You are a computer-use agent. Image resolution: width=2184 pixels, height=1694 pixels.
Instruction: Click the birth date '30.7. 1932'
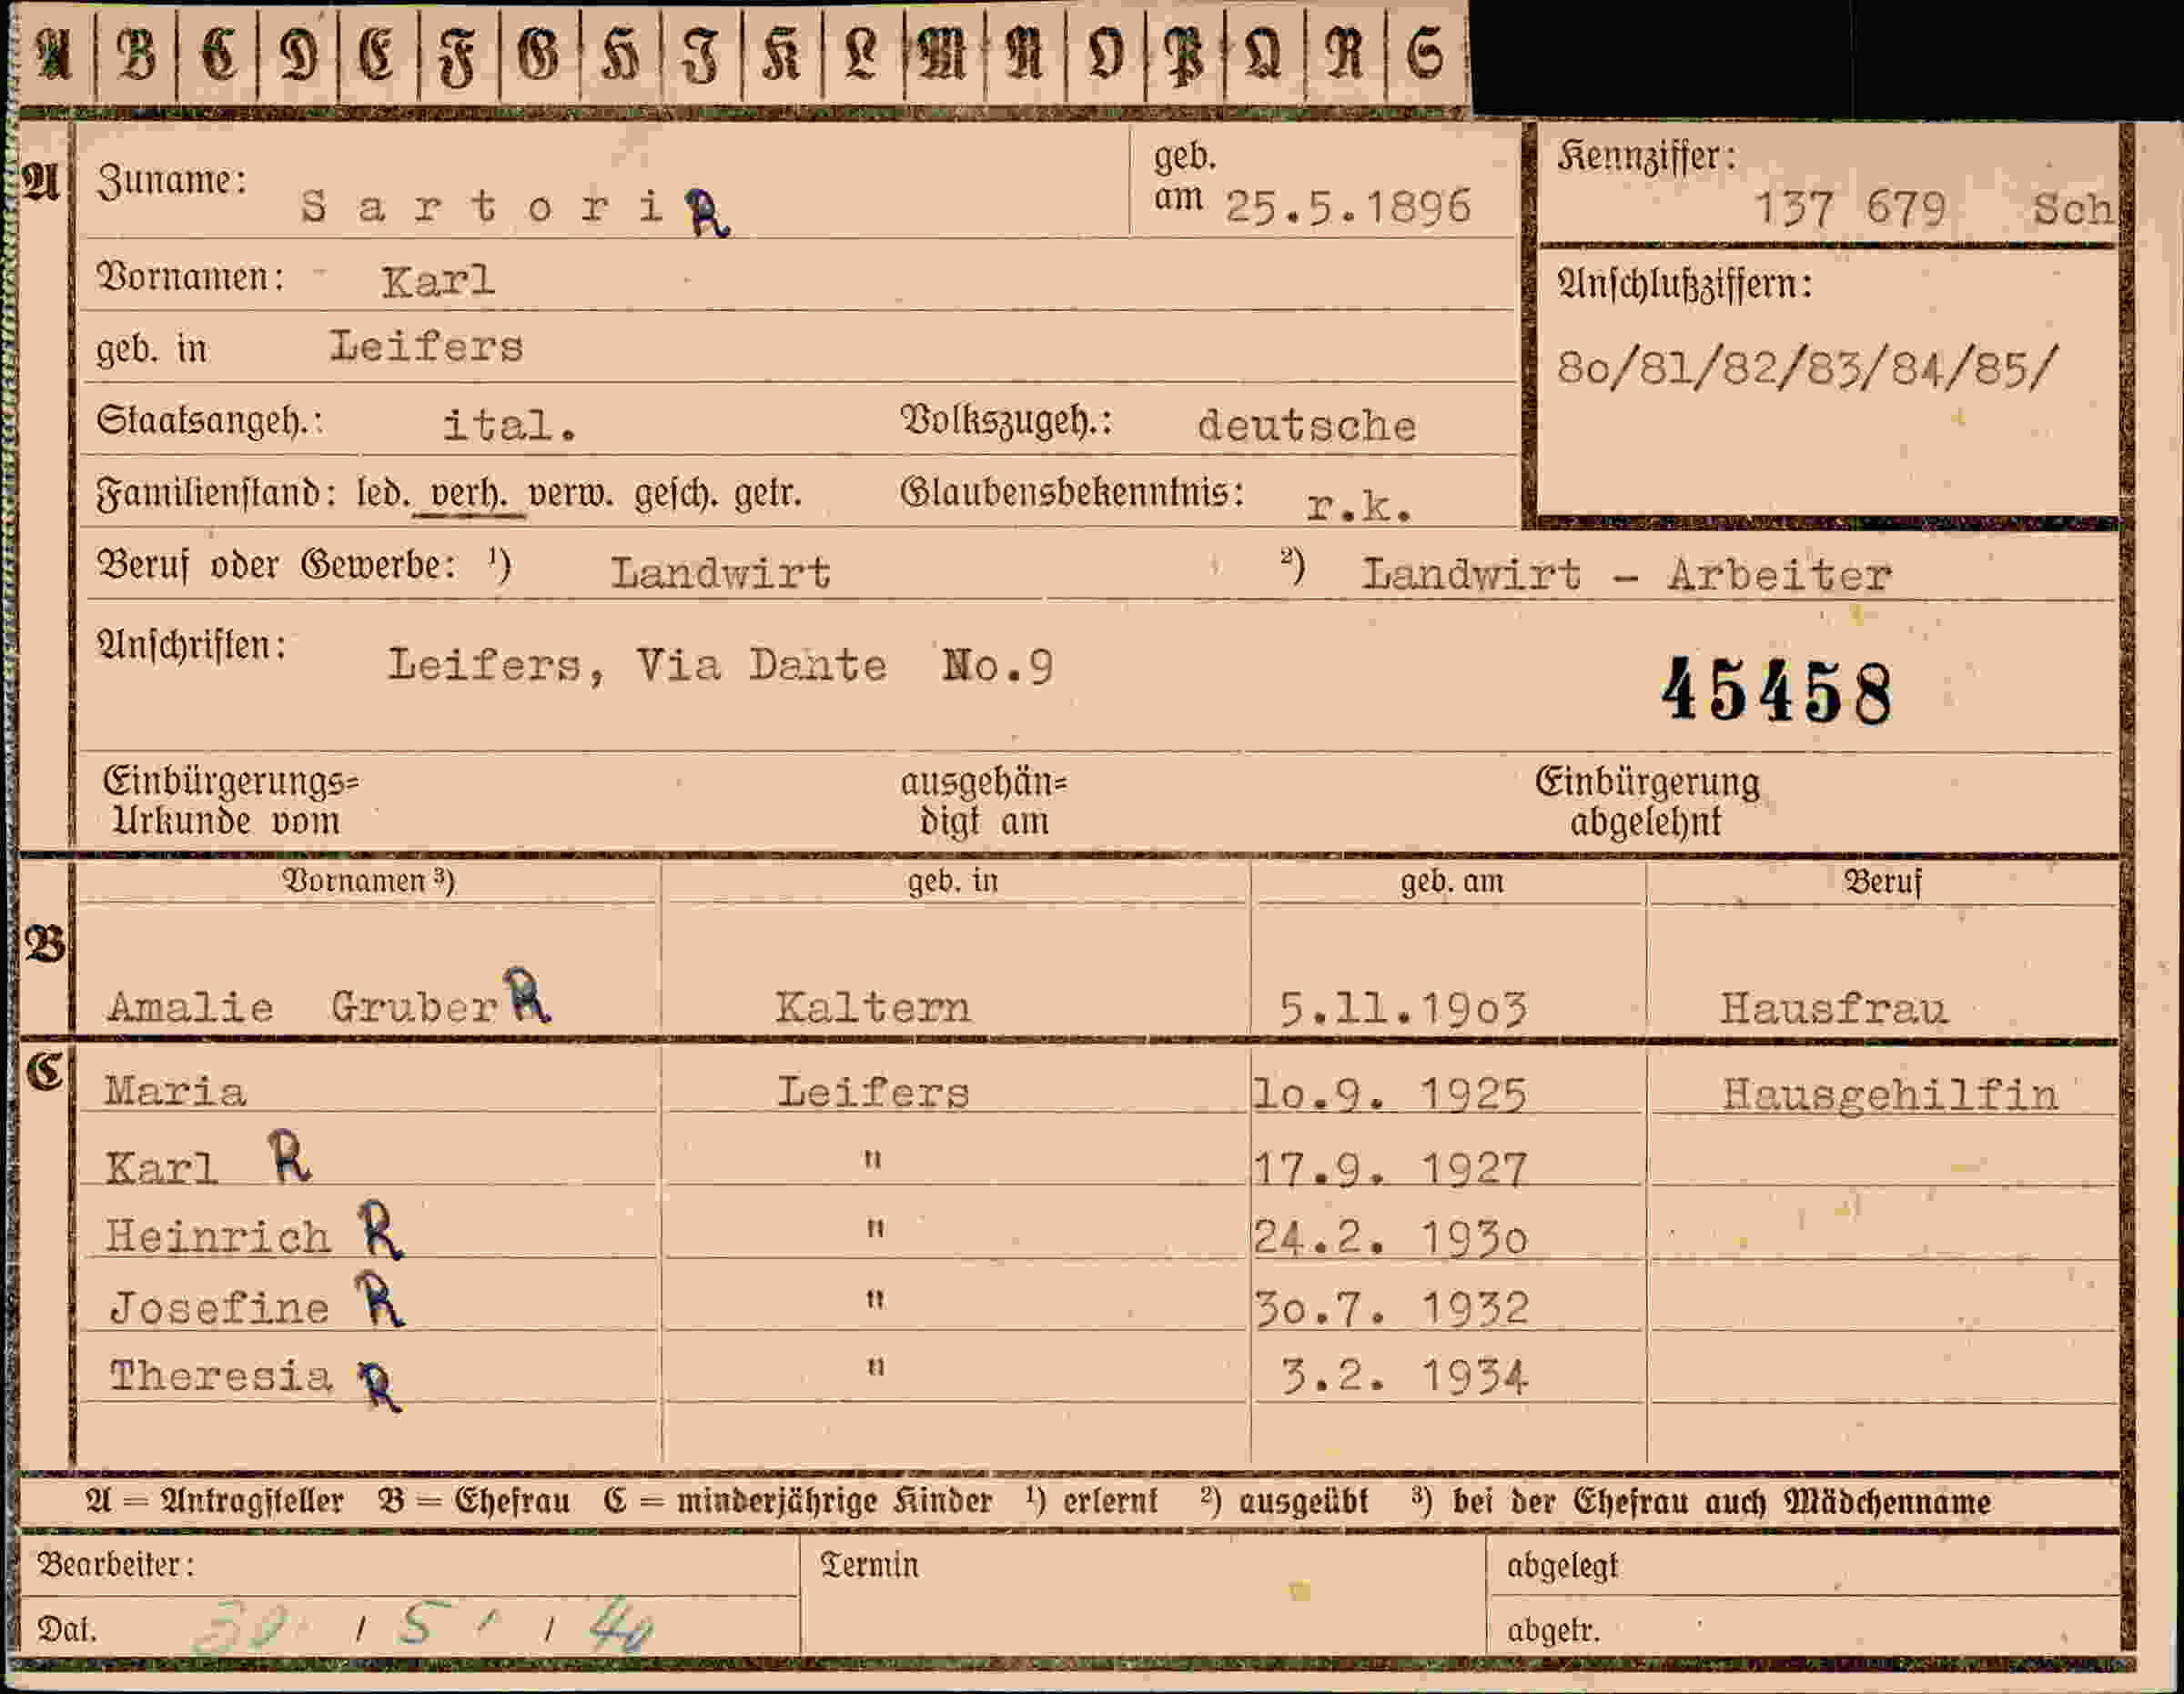pos(1391,1308)
